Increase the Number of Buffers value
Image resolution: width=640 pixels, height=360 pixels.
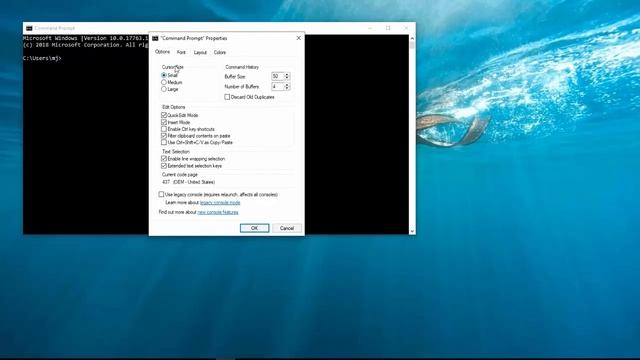[287, 85]
